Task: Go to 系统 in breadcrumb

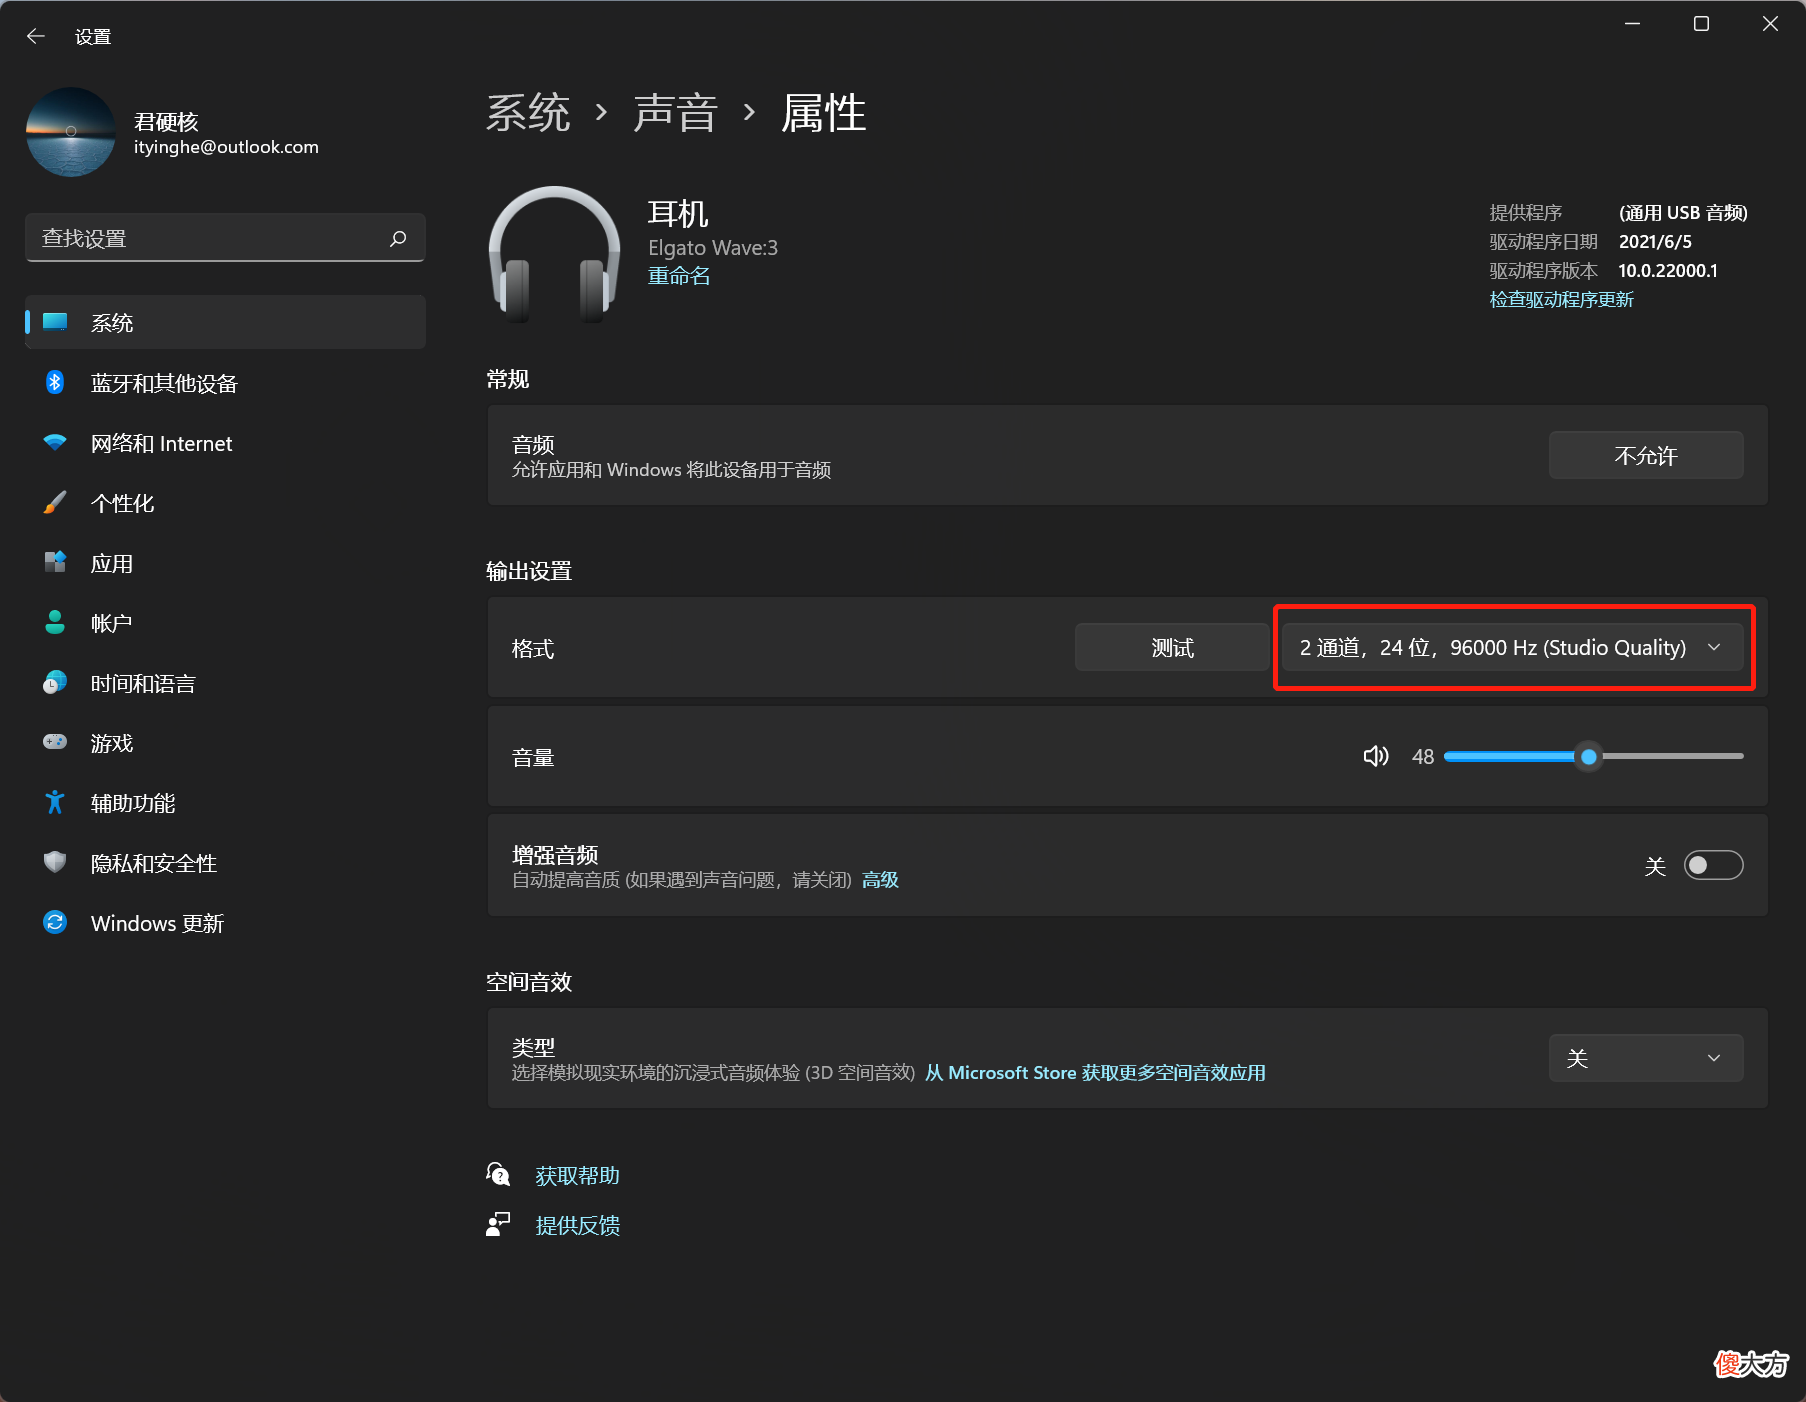Action: pos(528,112)
